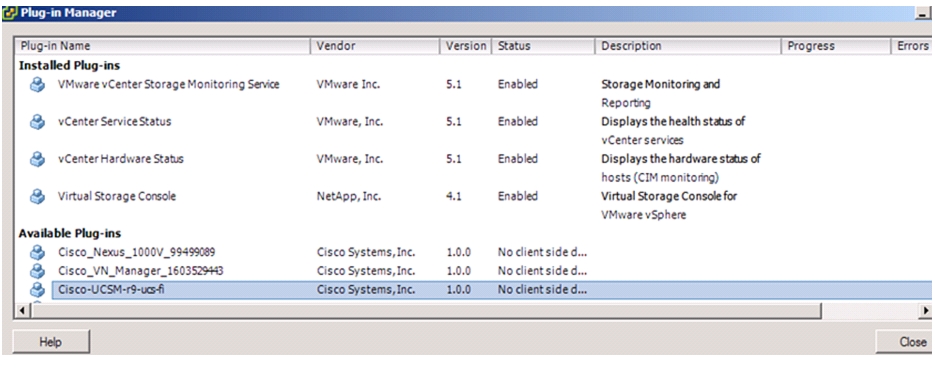Click the horizontal scrollbar right arrow
935x389 pixels.
[x=925, y=311]
